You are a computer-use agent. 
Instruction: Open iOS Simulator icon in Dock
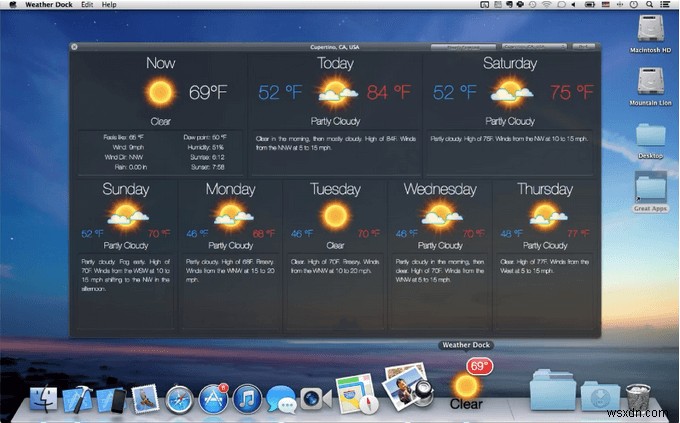click(111, 400)
